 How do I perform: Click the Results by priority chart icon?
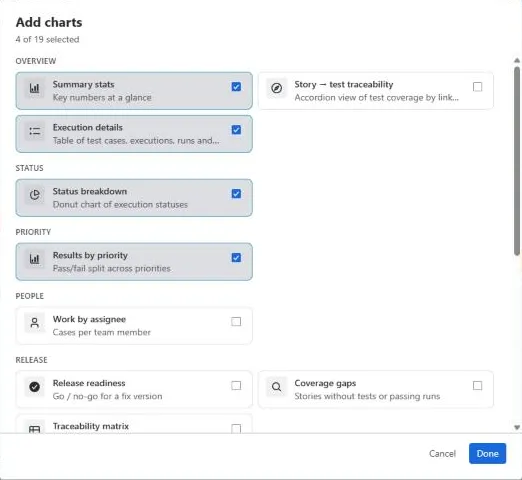pyautogui.click(x=34, y=259)
